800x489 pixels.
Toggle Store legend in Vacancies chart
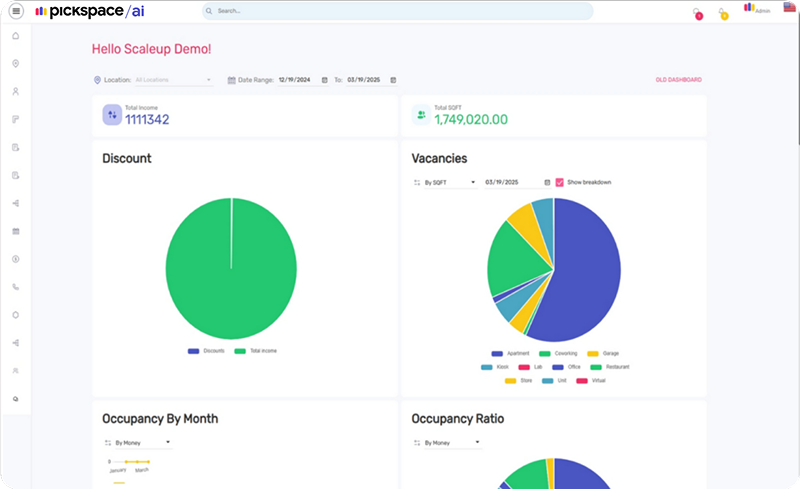[x=518, y=381]
